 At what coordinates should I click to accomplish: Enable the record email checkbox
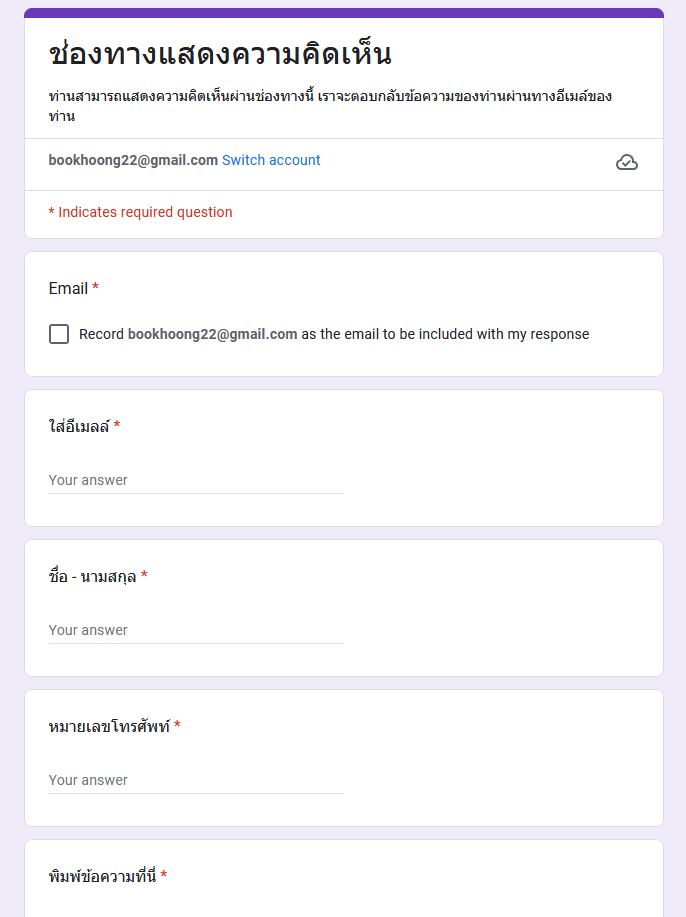pyautogui.click(x=59, y=334)
